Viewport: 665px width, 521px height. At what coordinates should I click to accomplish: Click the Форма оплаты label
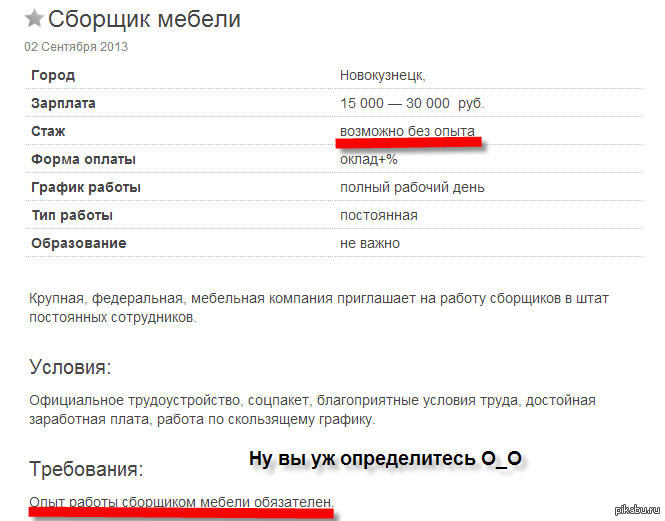coord(84,159)
